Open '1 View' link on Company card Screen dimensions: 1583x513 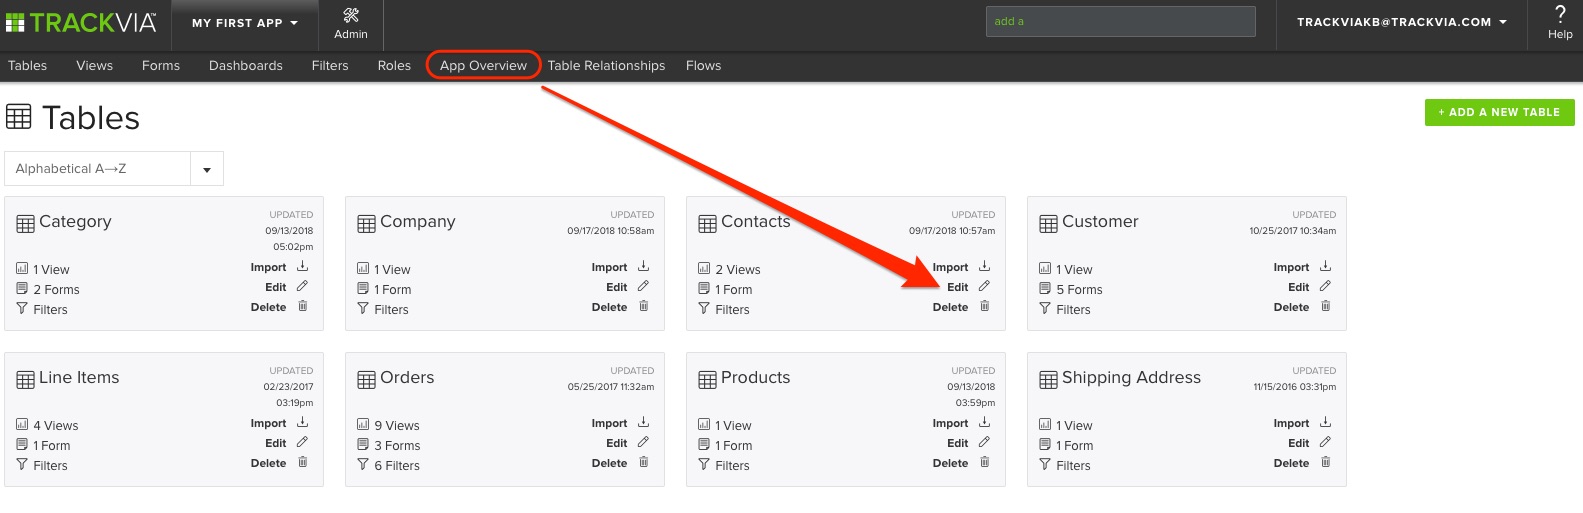click(x=392, y=270)
